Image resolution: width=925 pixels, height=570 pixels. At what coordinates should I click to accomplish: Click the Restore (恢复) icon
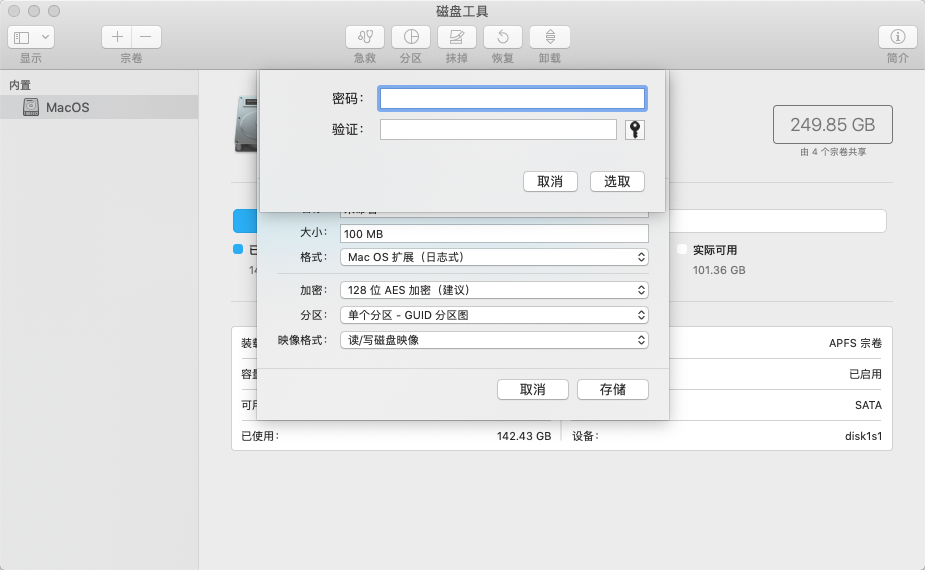pyautogui.click(x=503, y=37)
